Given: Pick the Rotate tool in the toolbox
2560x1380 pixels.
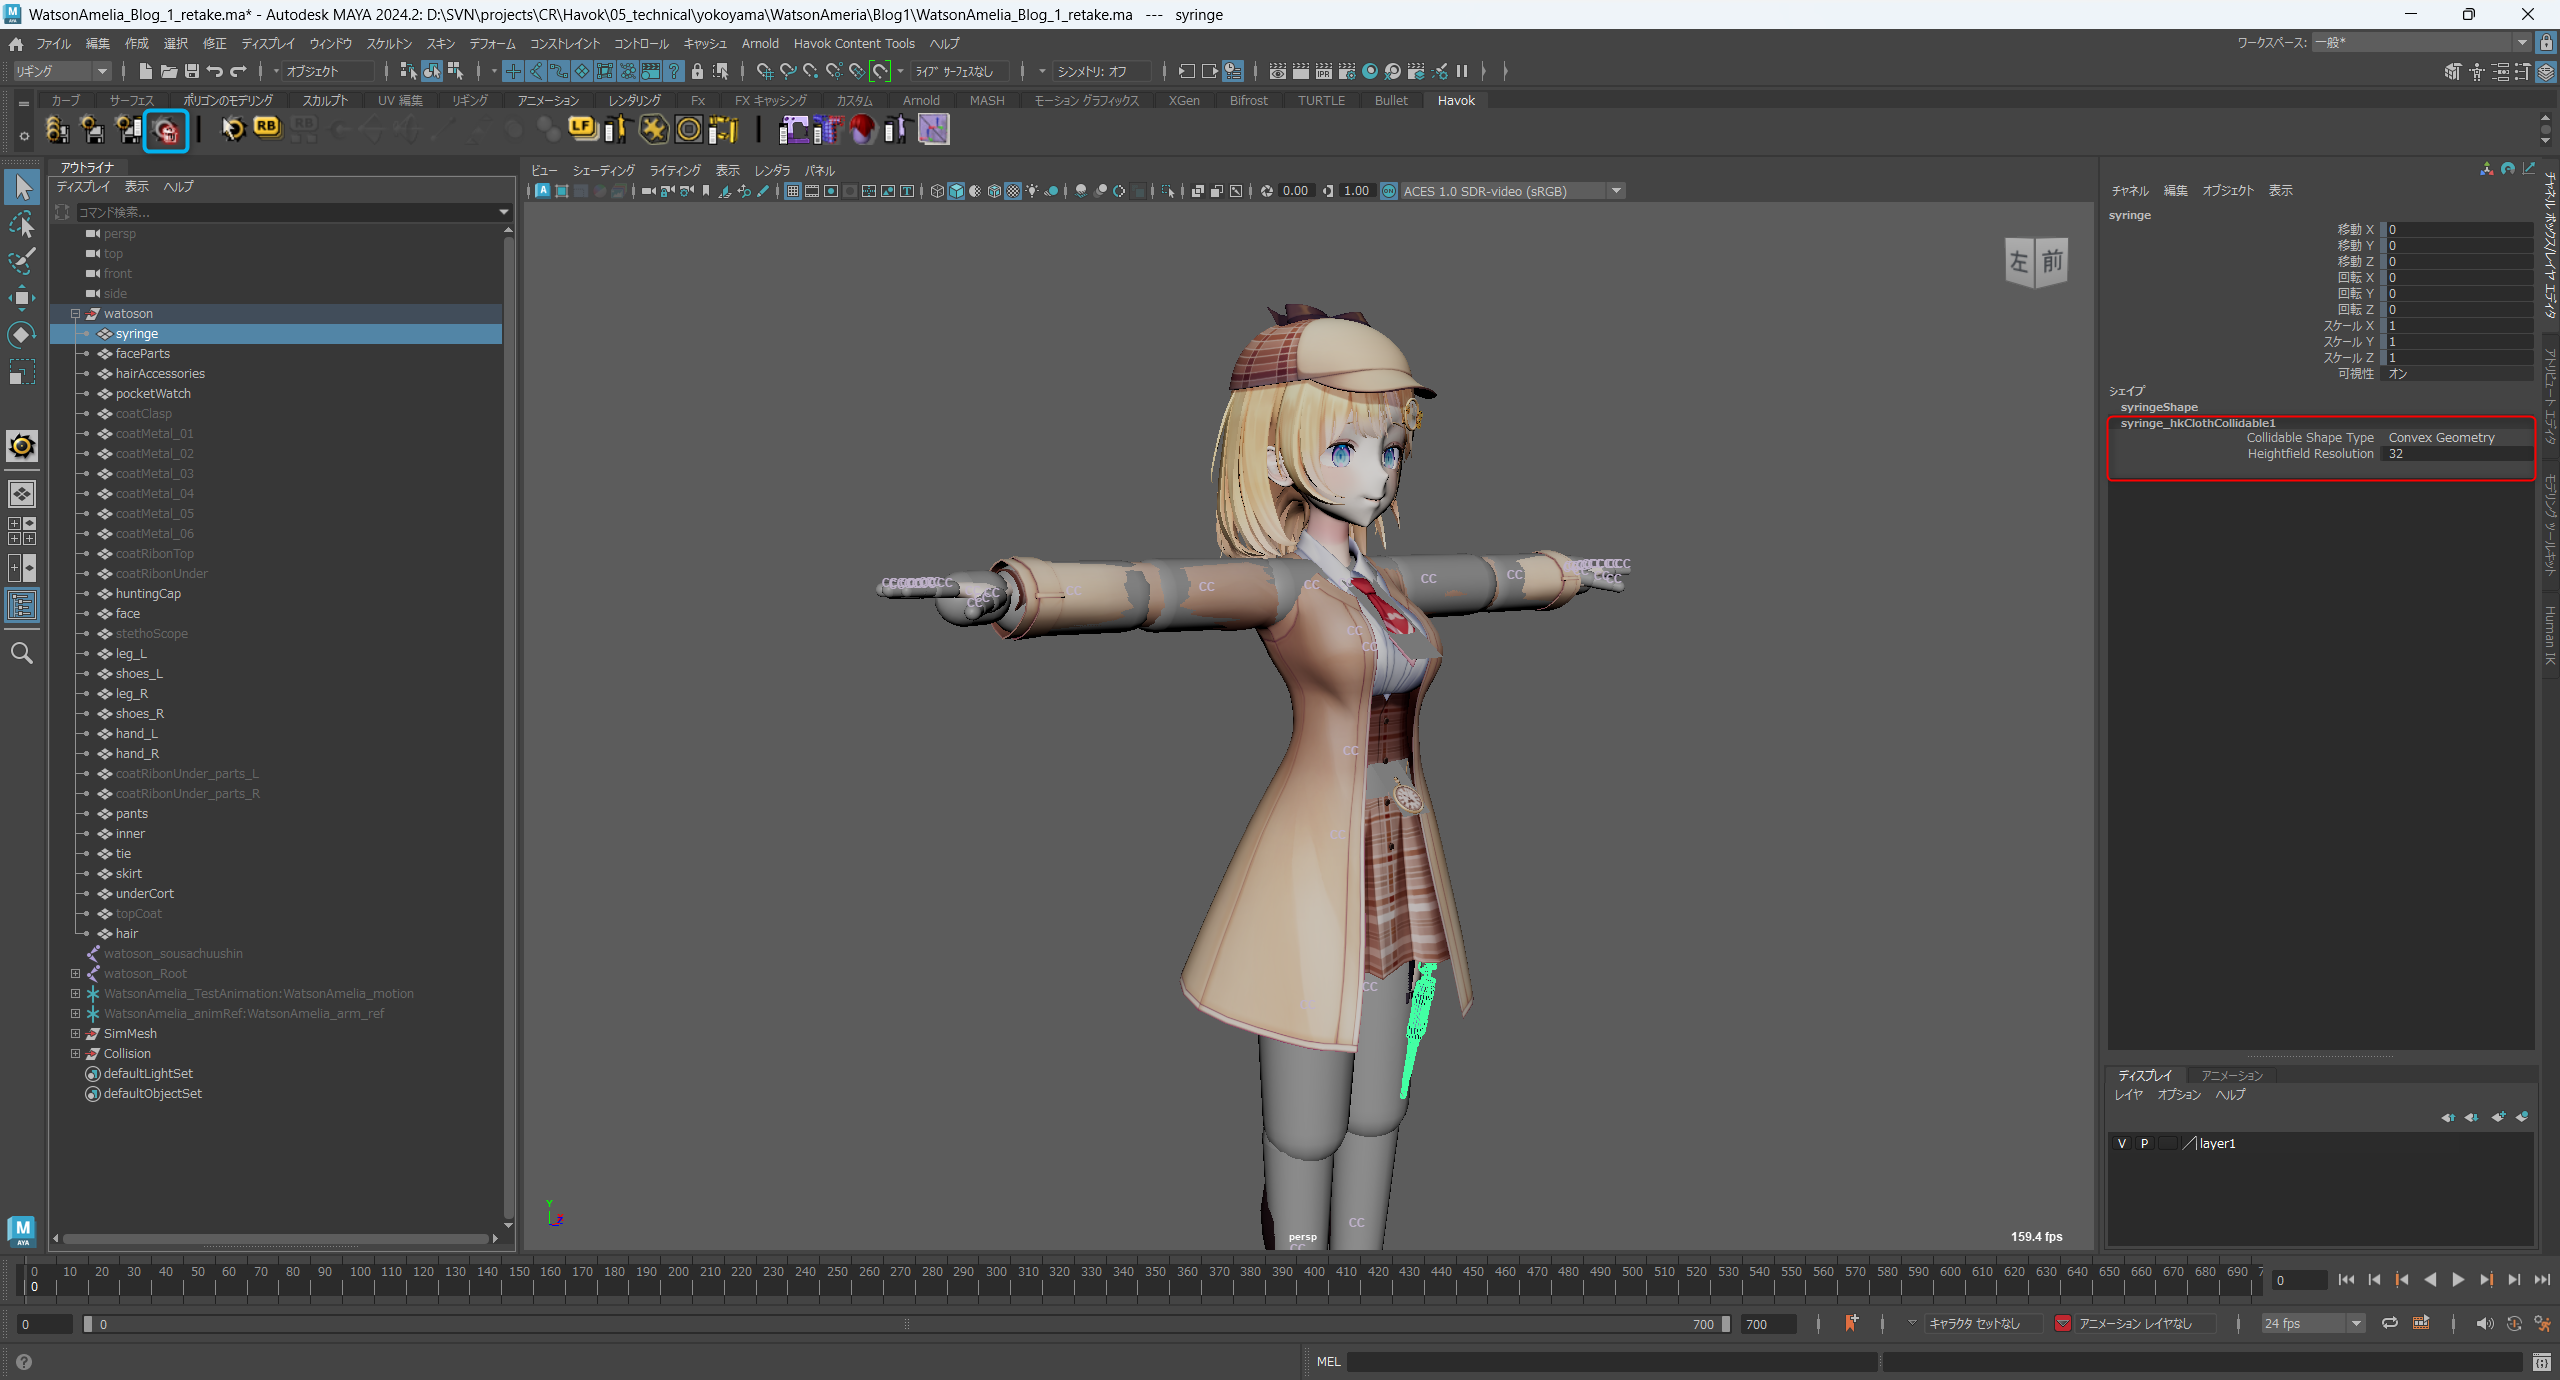Looking at the screenshot, I should click(22, 335).
